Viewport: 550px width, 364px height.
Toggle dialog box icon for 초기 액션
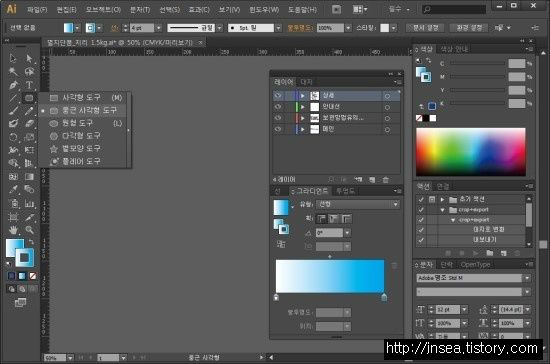tap(432, 199)
